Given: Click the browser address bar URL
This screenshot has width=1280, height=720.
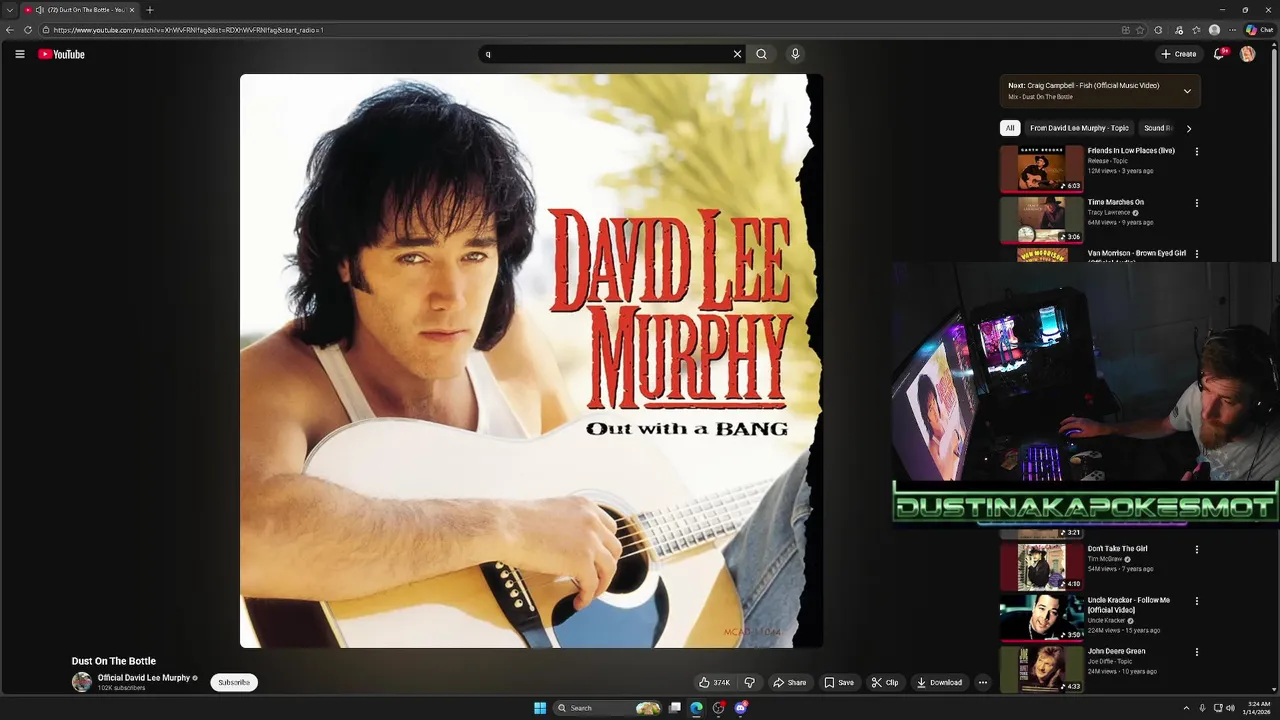Looking at the screenshot, I should [x=188, y=30].
